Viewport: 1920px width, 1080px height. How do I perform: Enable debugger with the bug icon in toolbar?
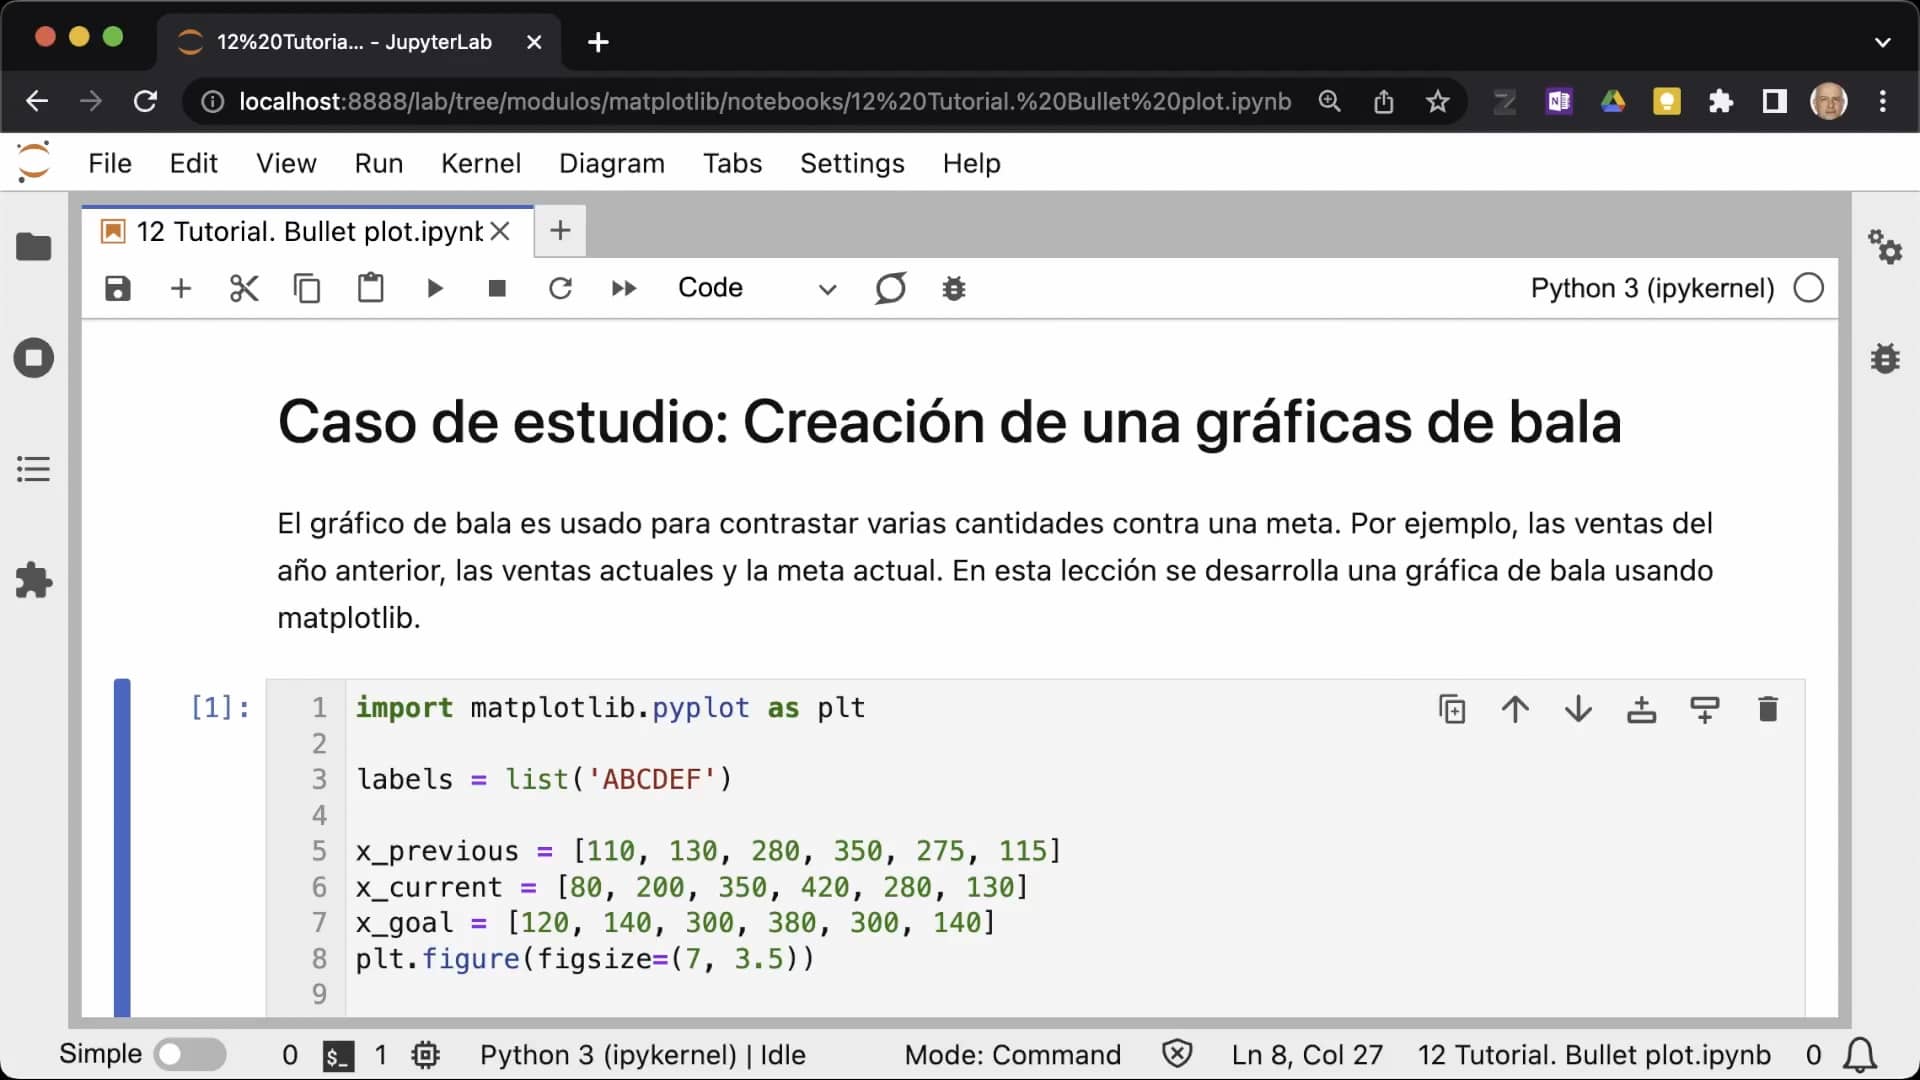point(954,289)
